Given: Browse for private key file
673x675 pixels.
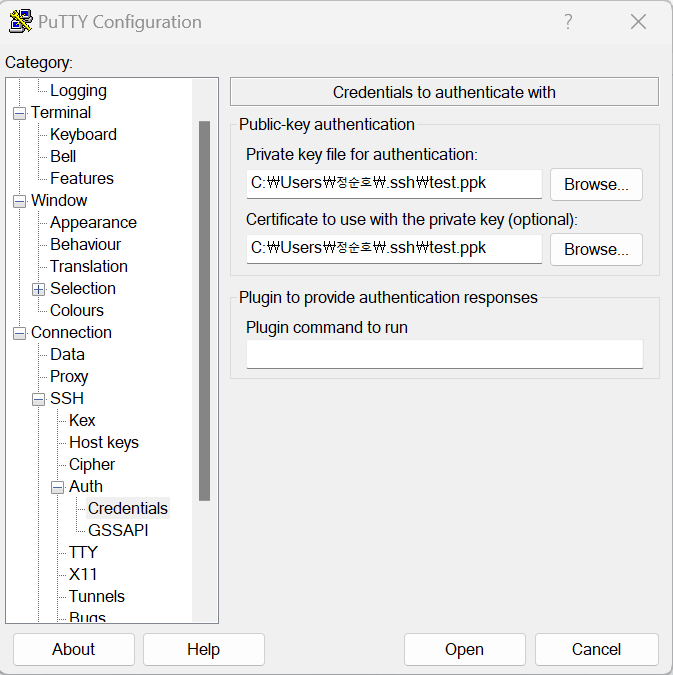Looking at the screenshot, I should click(x=596, y=184).
